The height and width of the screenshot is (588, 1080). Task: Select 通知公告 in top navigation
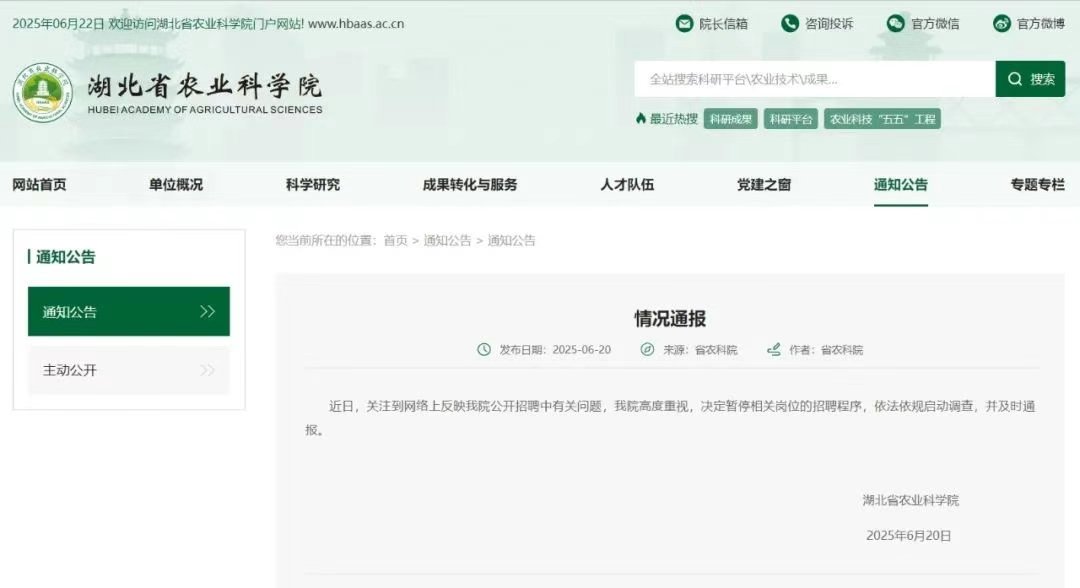pyautogui.click(x=901, y=185)
